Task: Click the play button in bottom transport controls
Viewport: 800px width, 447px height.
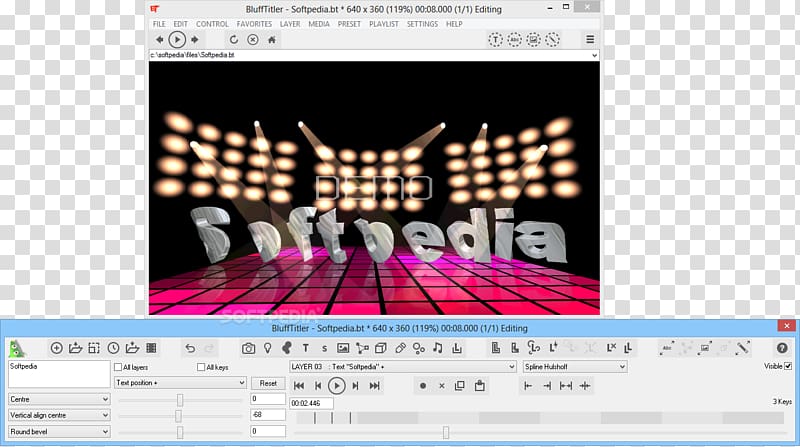Action: (x=336, y=386)
